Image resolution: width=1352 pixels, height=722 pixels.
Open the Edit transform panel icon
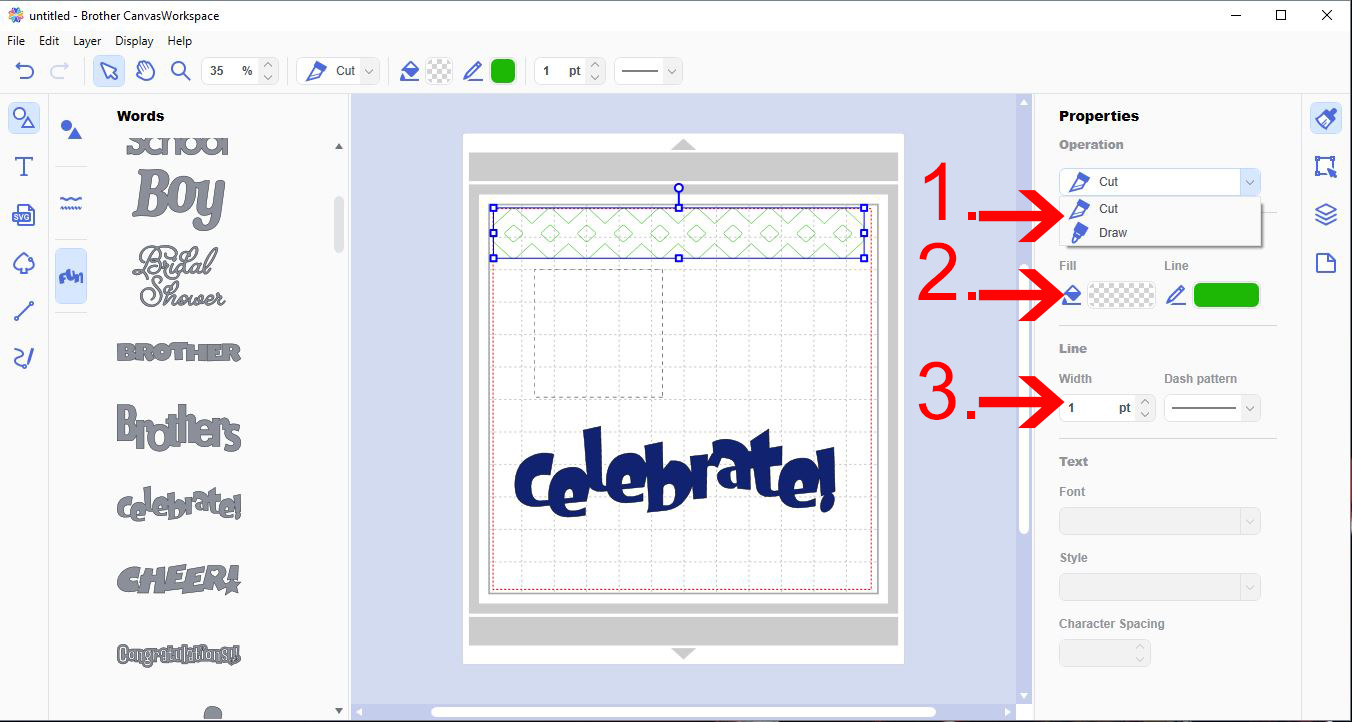tap(1326, 167)
